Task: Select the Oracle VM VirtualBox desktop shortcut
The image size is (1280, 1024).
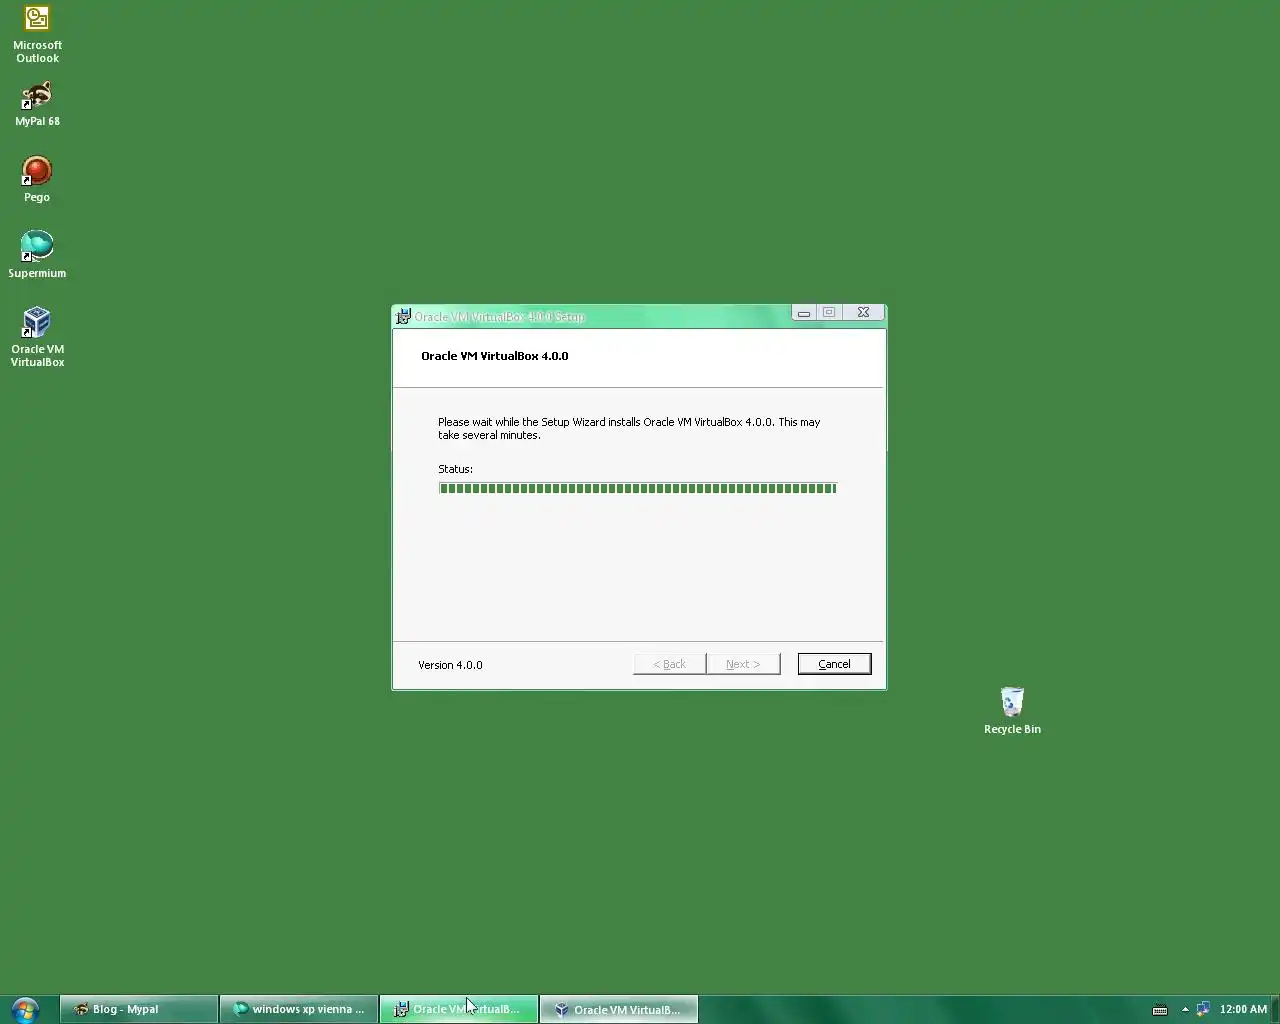Action: pyautogui.click(x=37, y=337)
